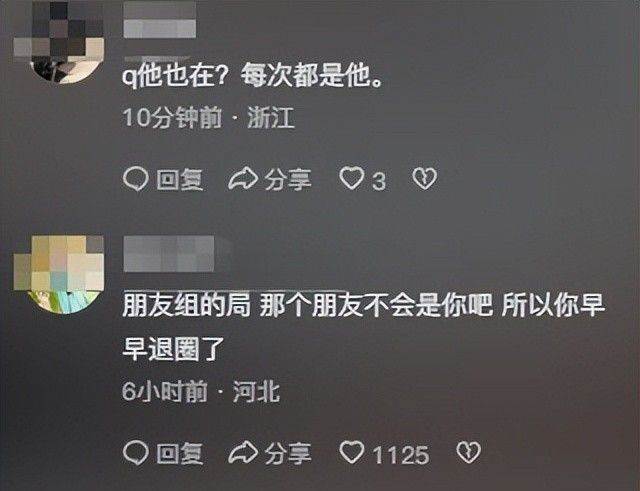Select comment text 'q他也在？每次都是他。'

pyautogui.click(x=253, y=76)
